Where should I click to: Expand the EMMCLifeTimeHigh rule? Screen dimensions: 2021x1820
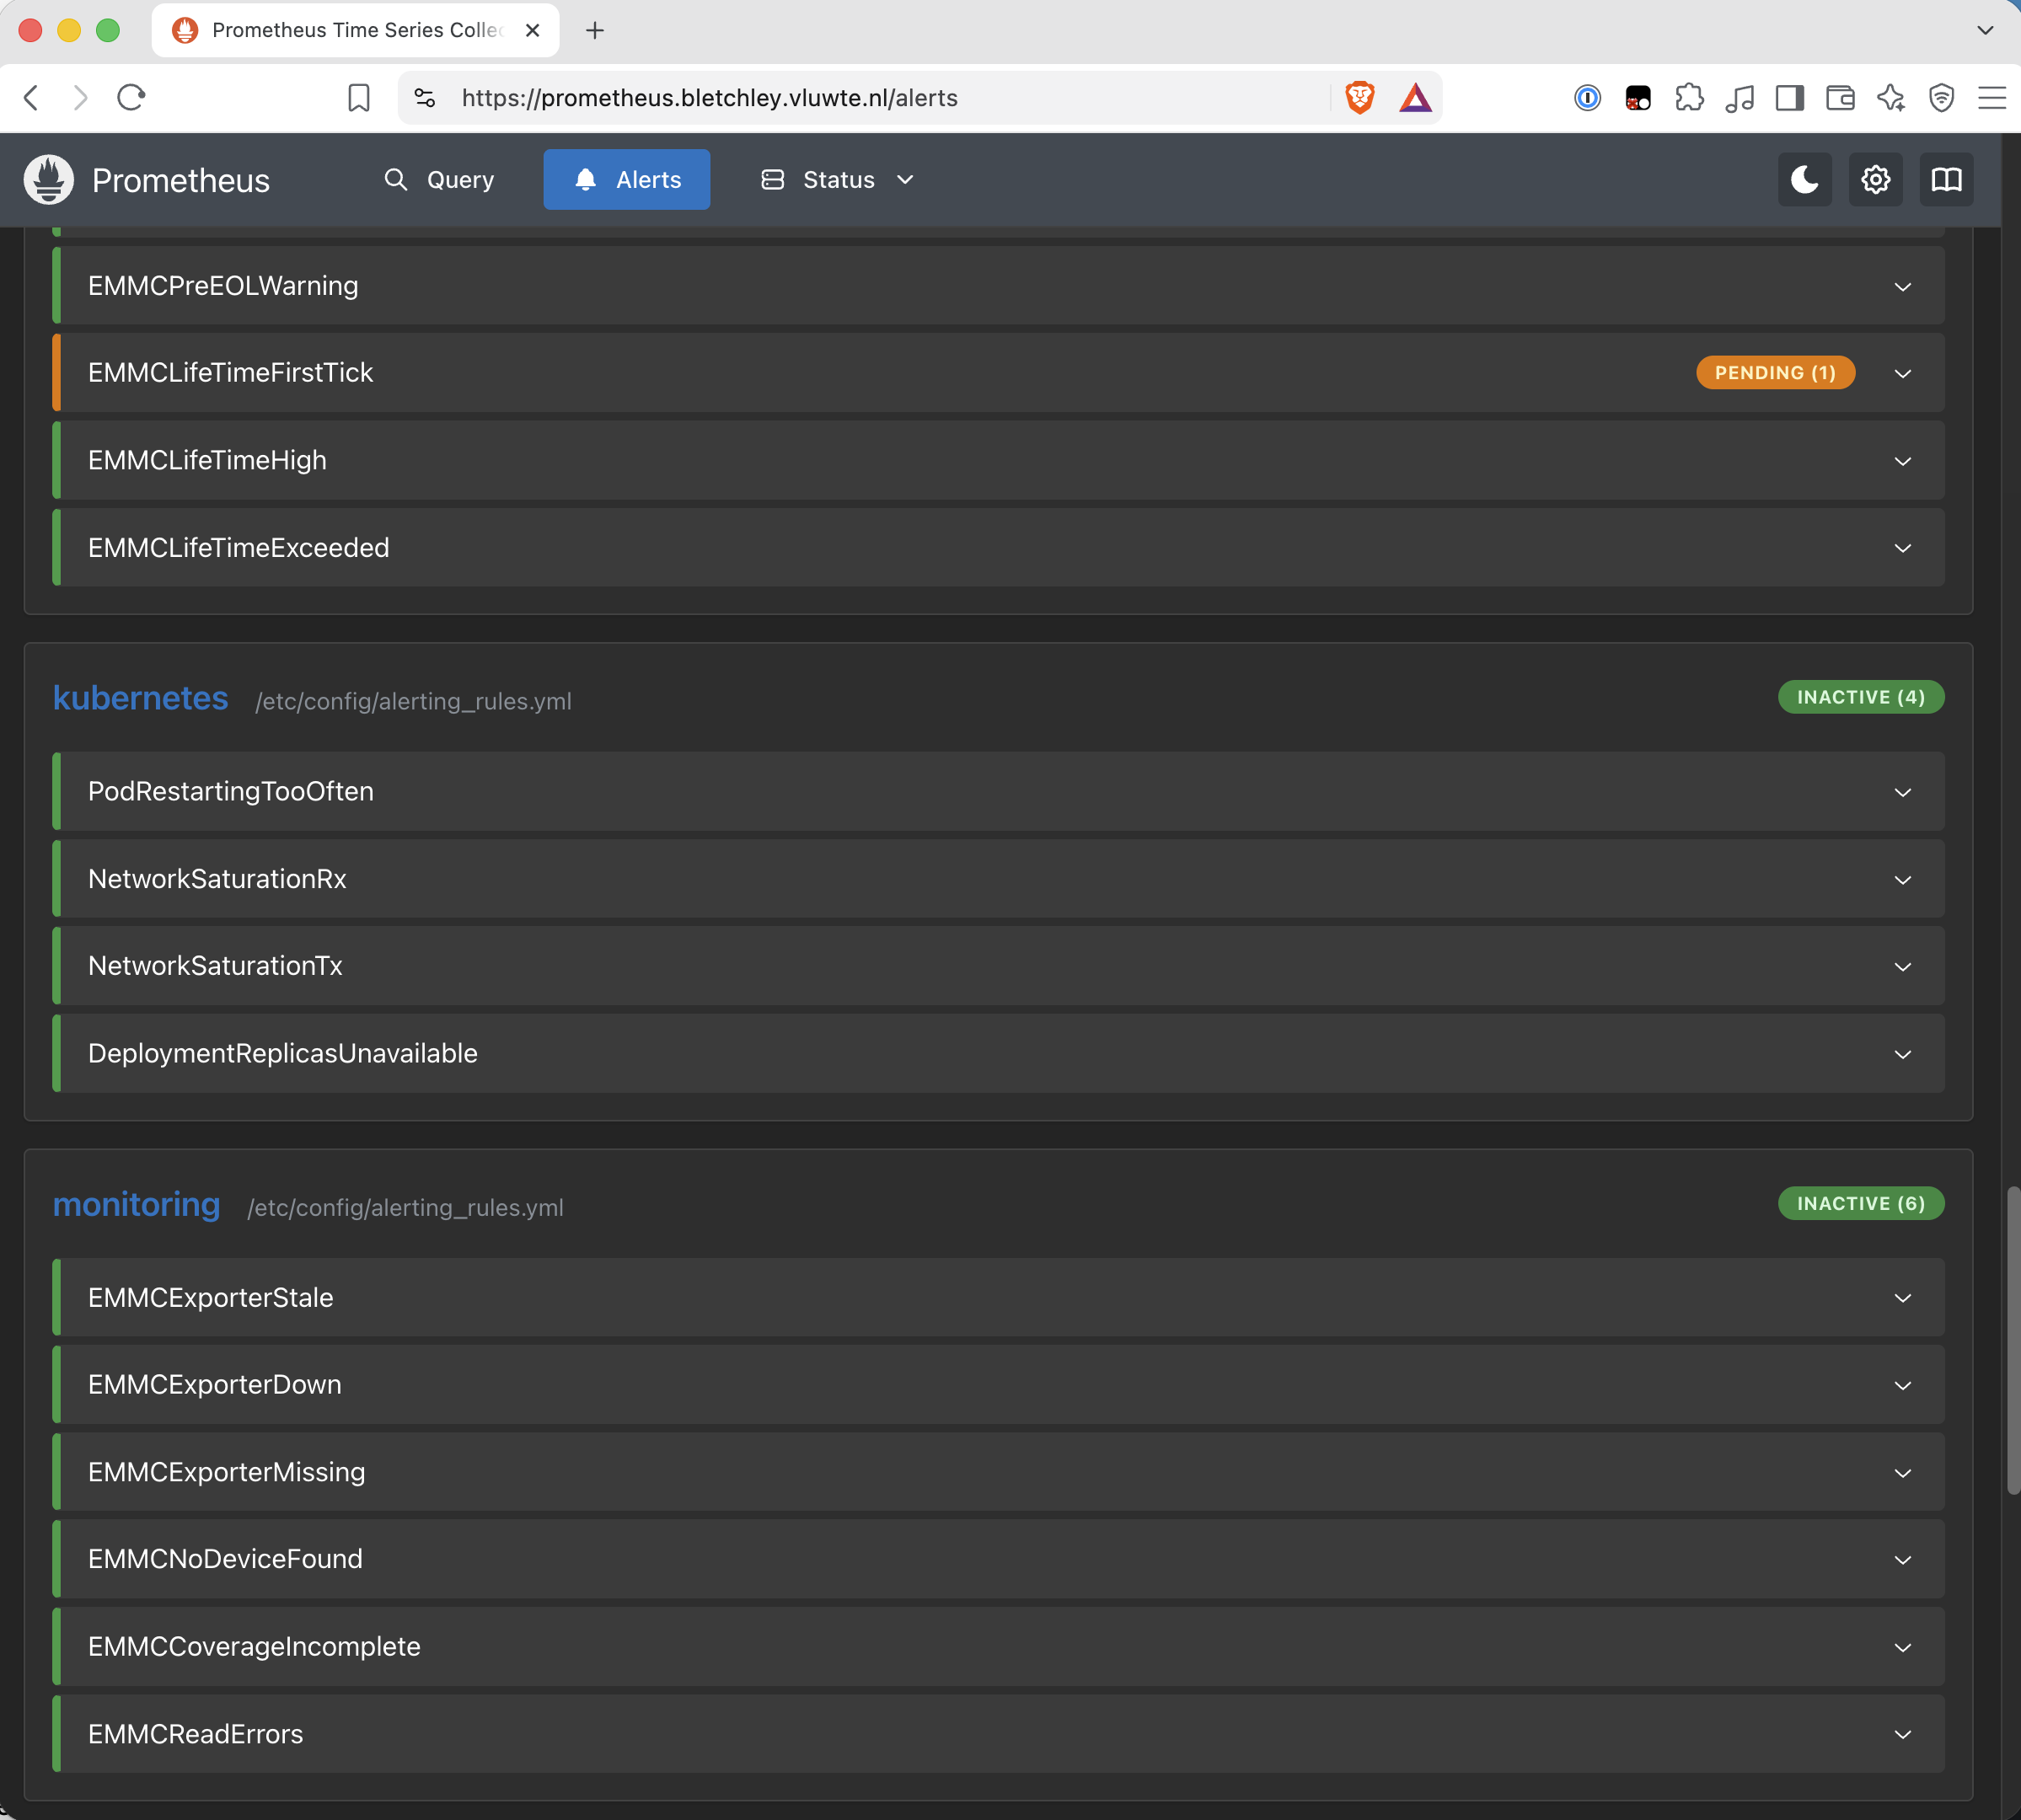coord(998,460)
